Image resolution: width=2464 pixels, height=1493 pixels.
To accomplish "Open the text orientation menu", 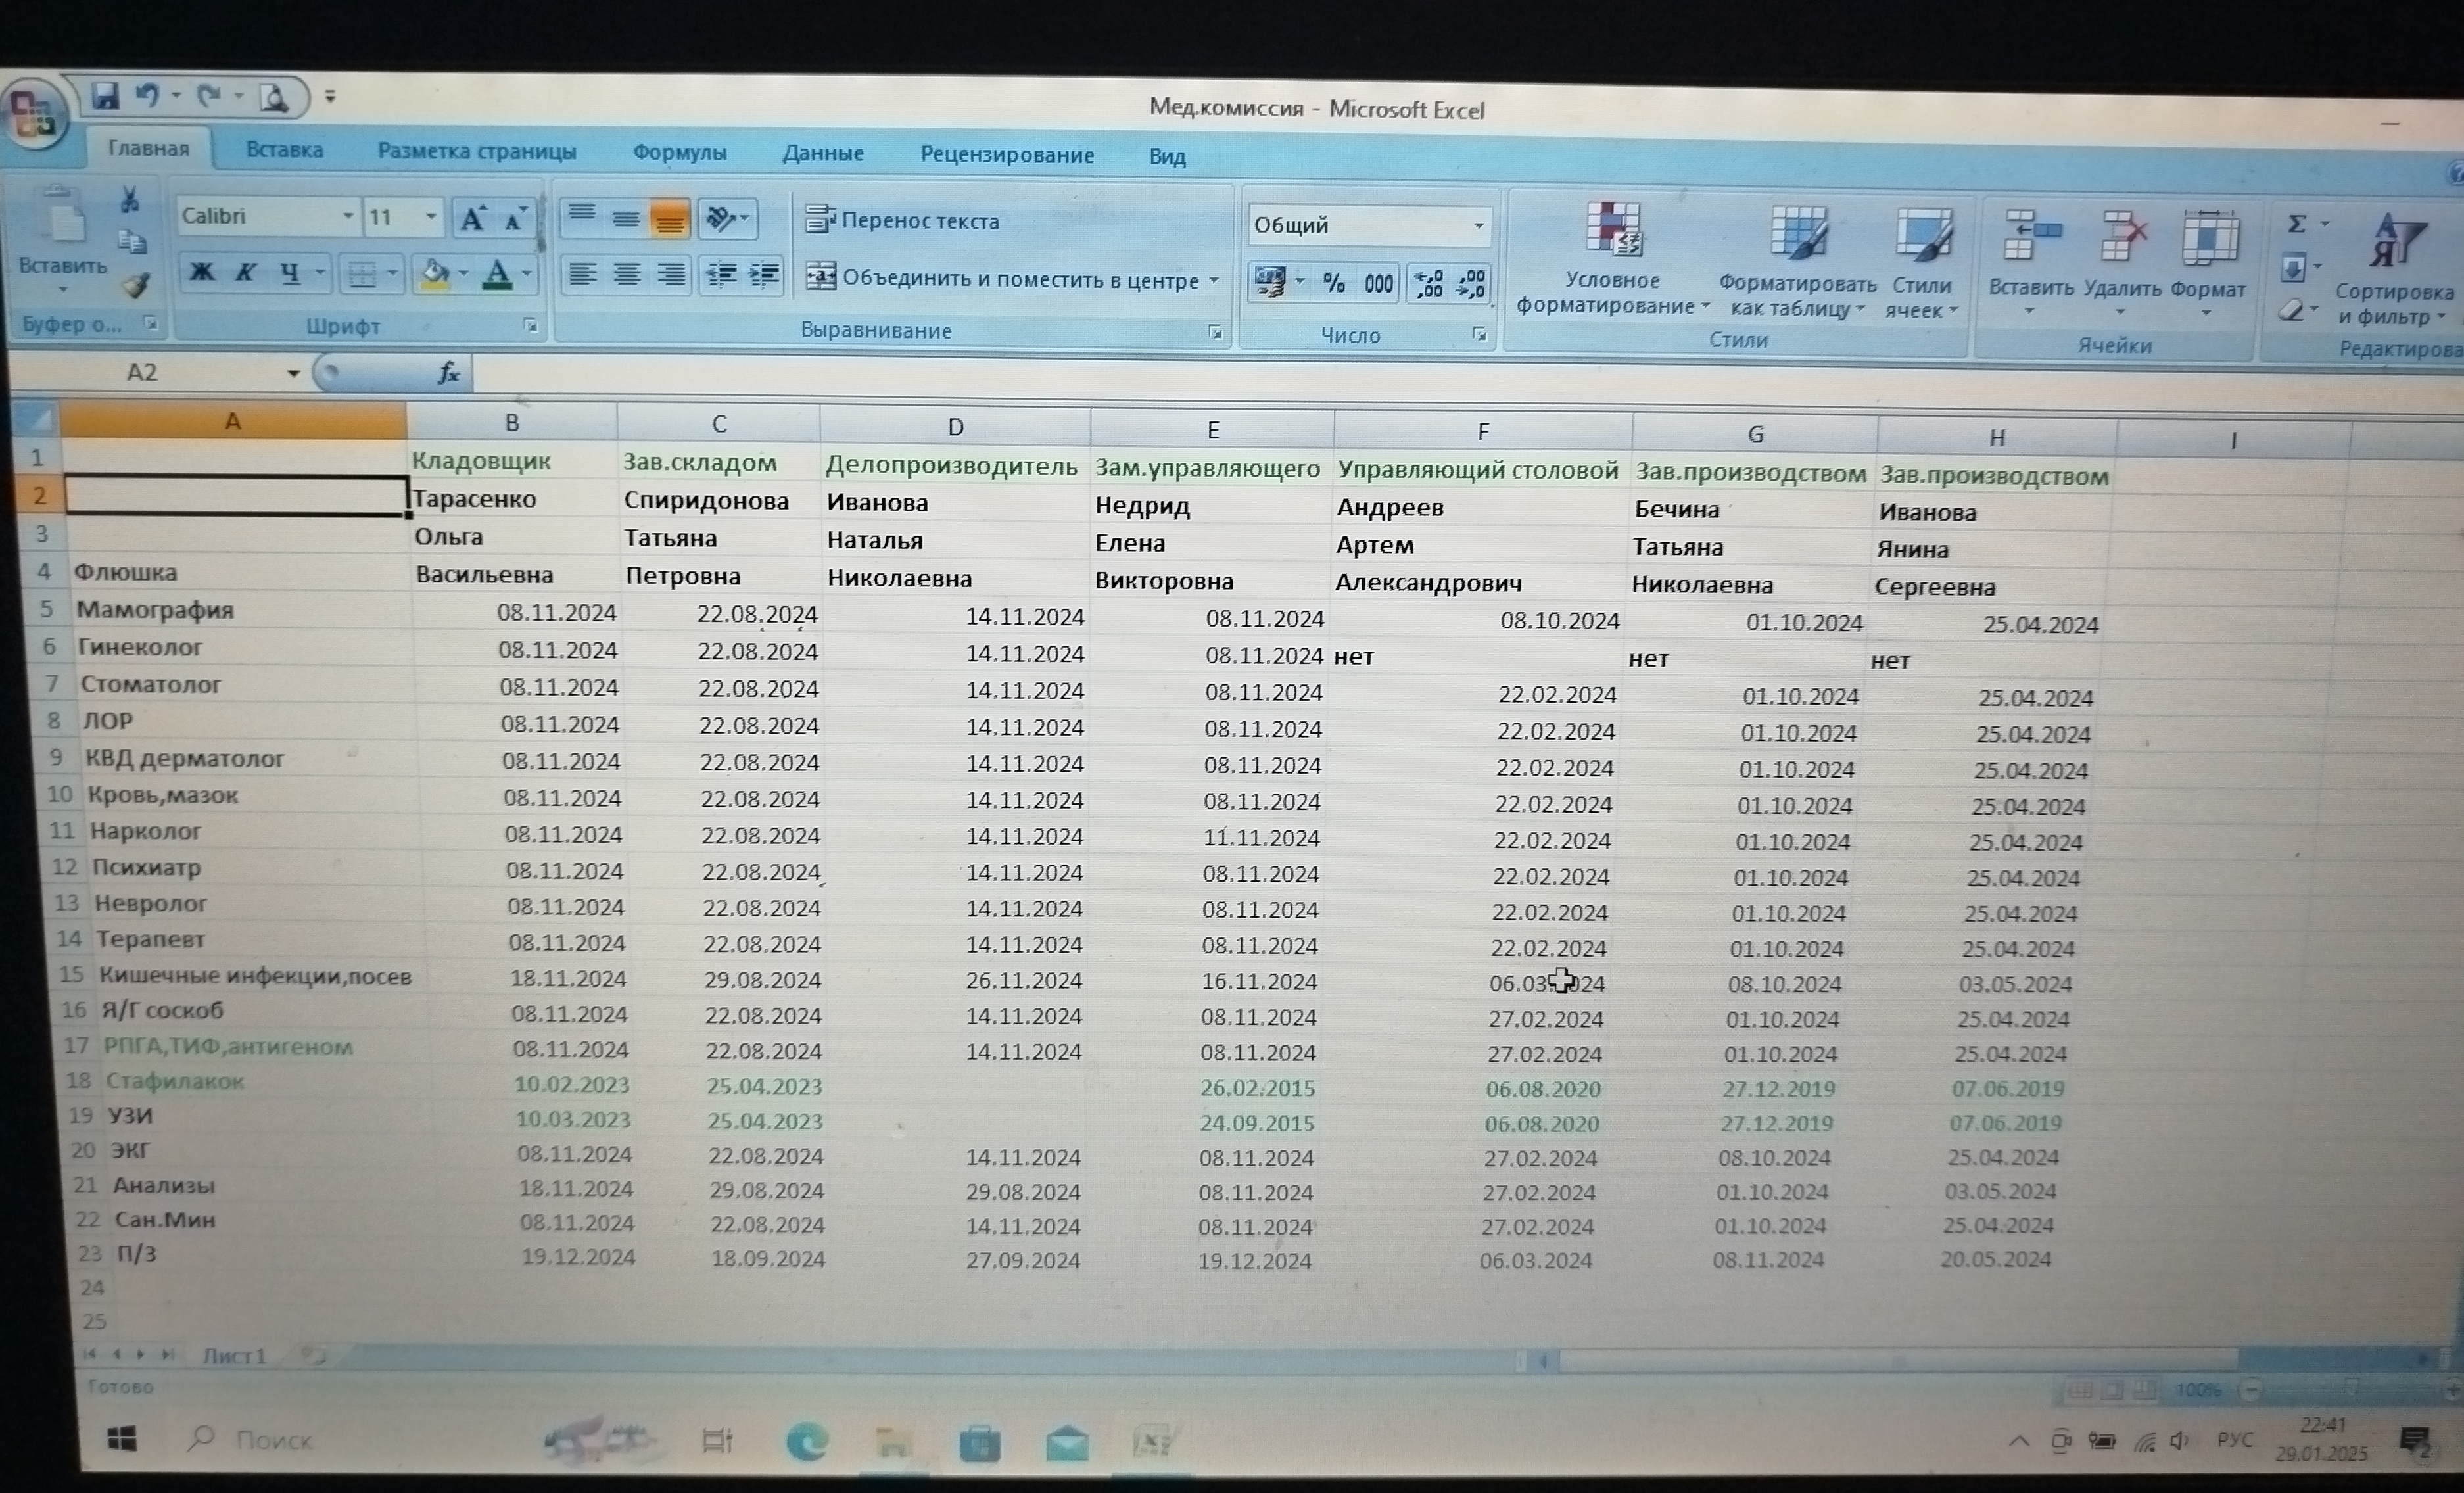I will coord(727,219).
